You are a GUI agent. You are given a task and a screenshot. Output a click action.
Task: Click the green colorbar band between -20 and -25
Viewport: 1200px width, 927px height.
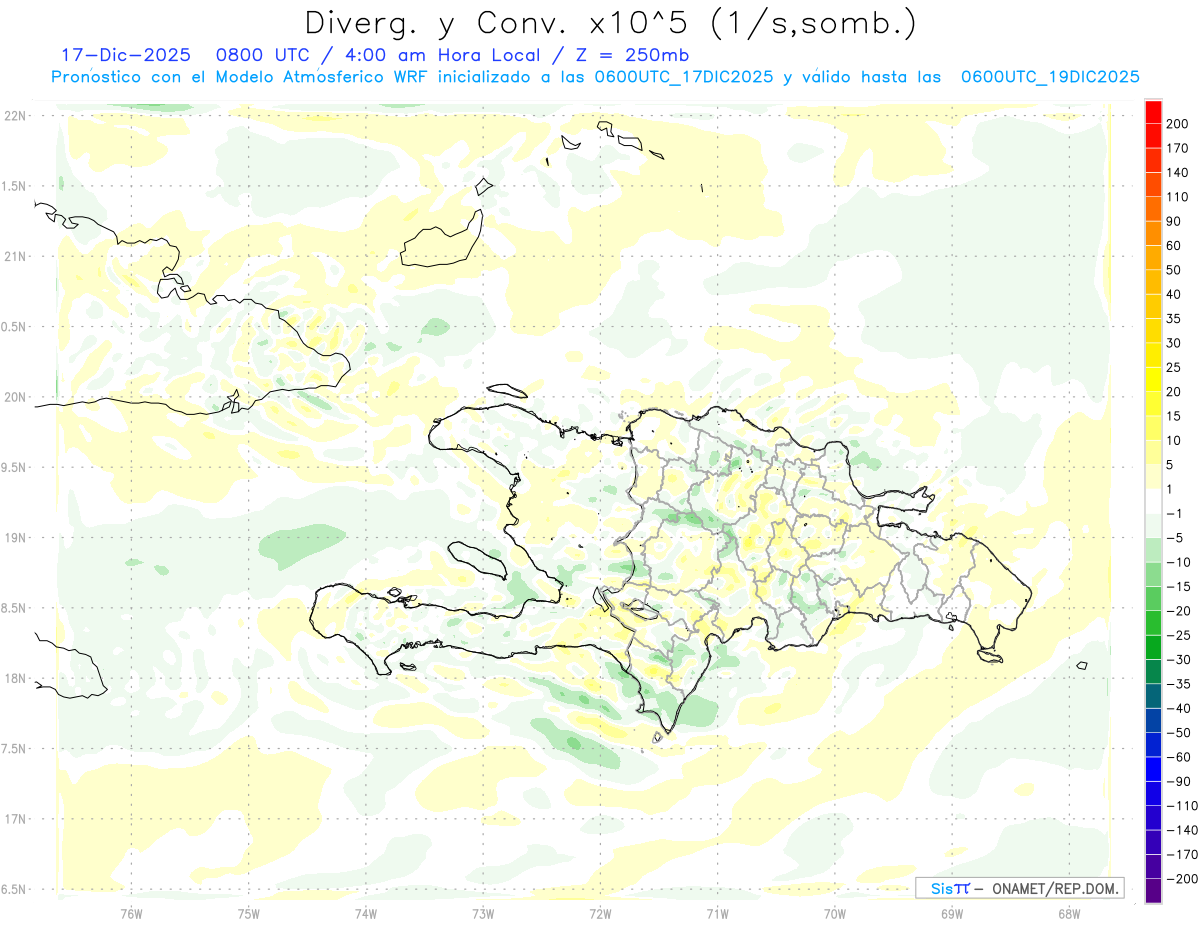click(1153, 624)
